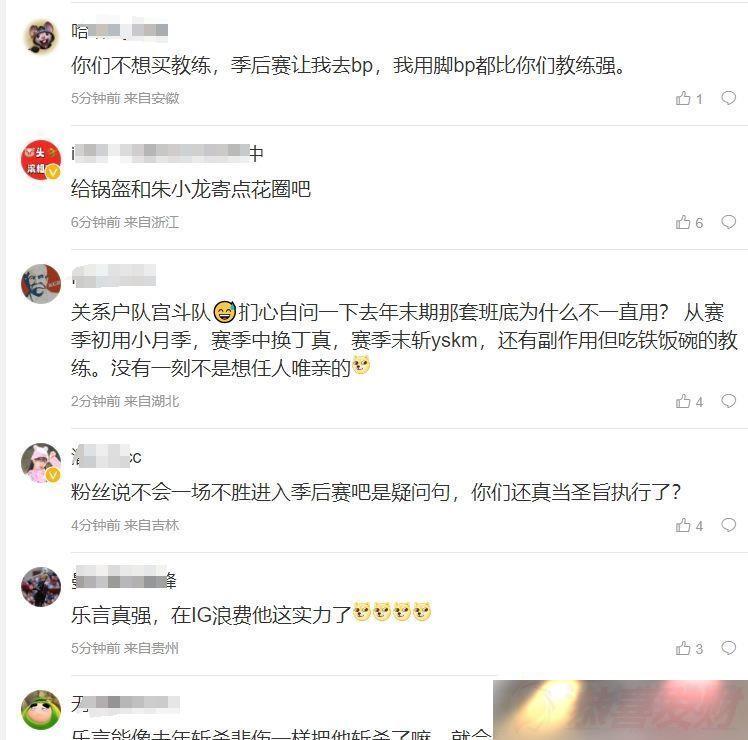Screen dimensions: 748x740
Task: Open the pink-hat girl avatar profile
Action: [41, 463]
